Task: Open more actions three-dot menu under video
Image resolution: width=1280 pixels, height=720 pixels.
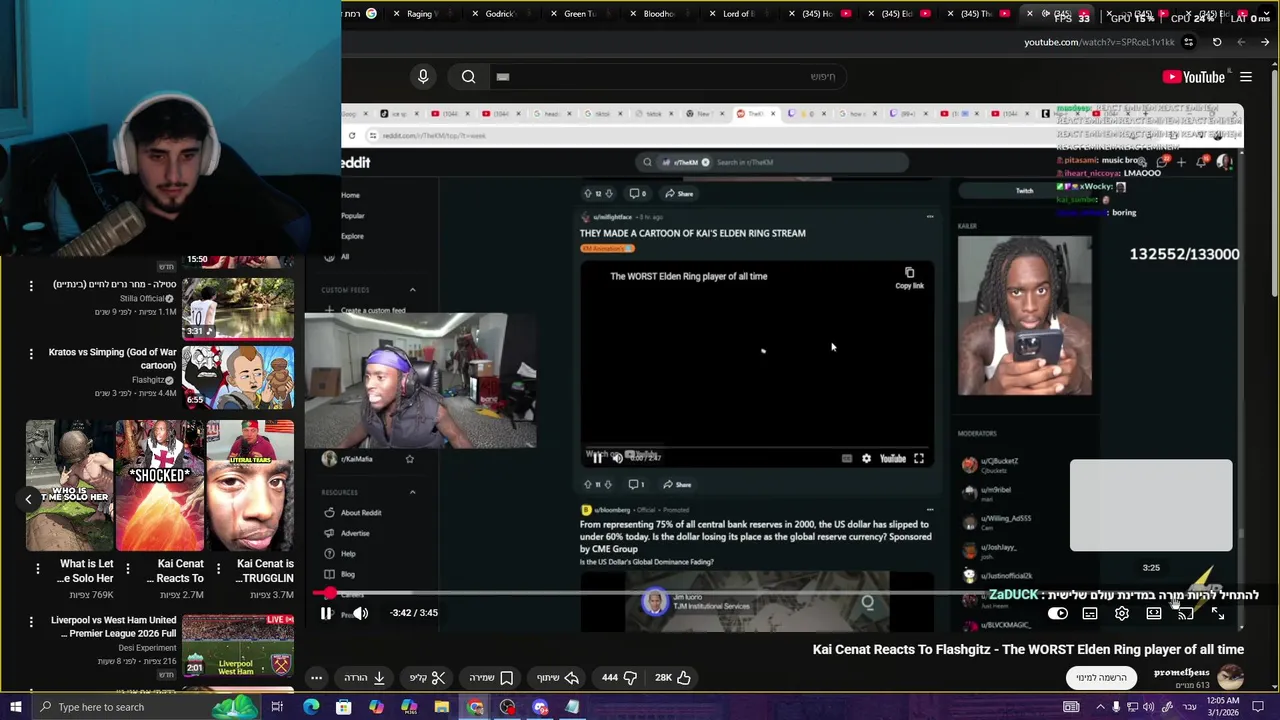Action: 316,678
